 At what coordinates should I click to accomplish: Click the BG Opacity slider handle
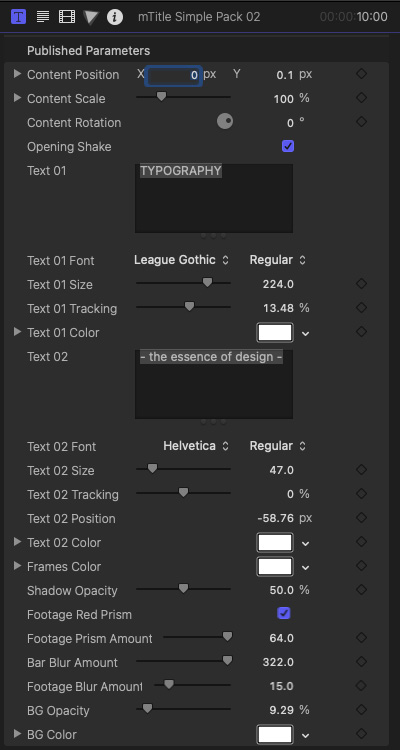[147, 708]
